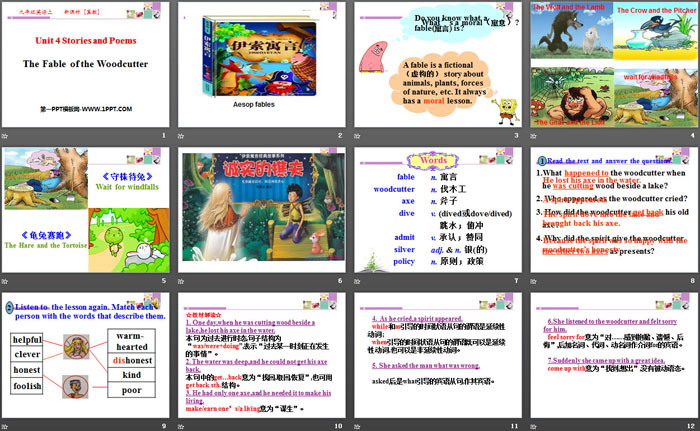Select slide 2 with Aesop fables book cover
Screen dimensions: 700x431
pyautogui.click(x=262, y=64)
